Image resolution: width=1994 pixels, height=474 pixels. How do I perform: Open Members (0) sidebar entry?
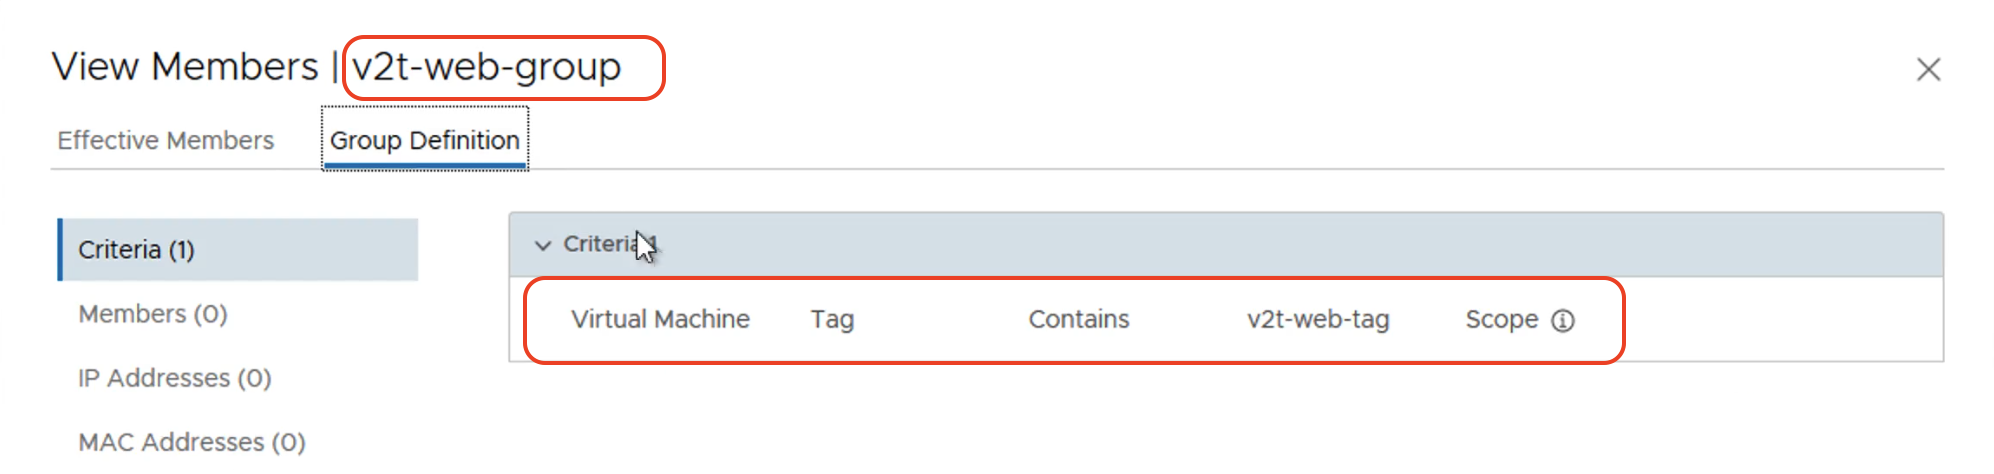click(153, 314)
